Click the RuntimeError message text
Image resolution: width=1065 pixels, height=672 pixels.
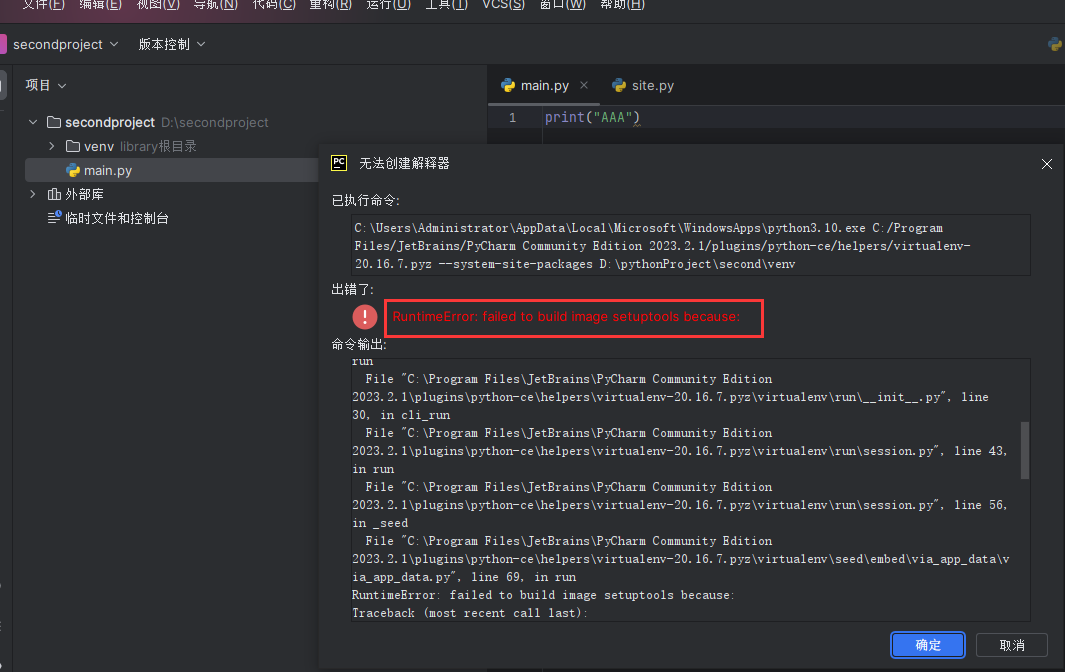pyautogui.click(x=566, y=317)
